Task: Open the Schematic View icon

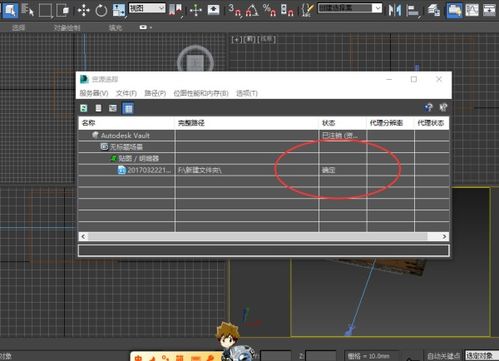Action: [x=489, y=10]
